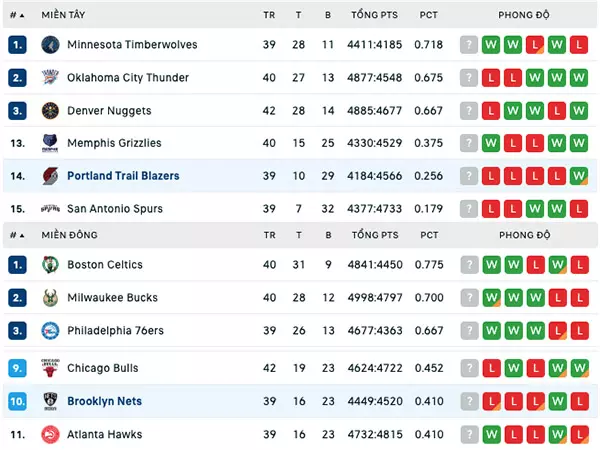Click the Minnesota Timberwolves team logo

pyautogui.click(x=50, y=45)
